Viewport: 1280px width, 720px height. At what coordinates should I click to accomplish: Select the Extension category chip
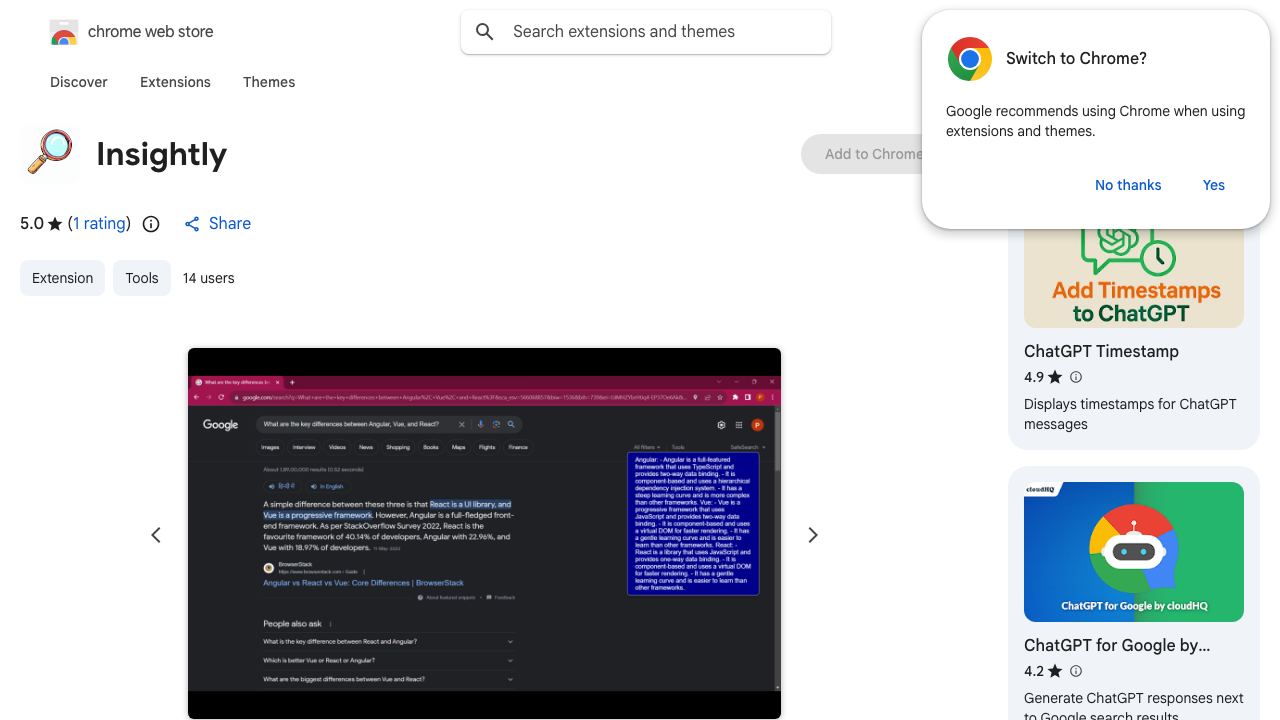point(62,278)
